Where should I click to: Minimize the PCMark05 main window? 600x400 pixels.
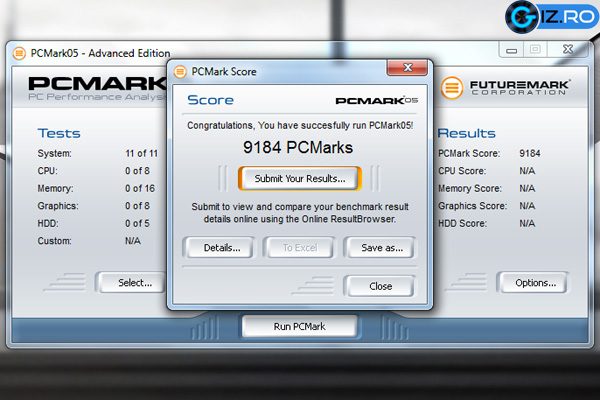coord(511,50)
